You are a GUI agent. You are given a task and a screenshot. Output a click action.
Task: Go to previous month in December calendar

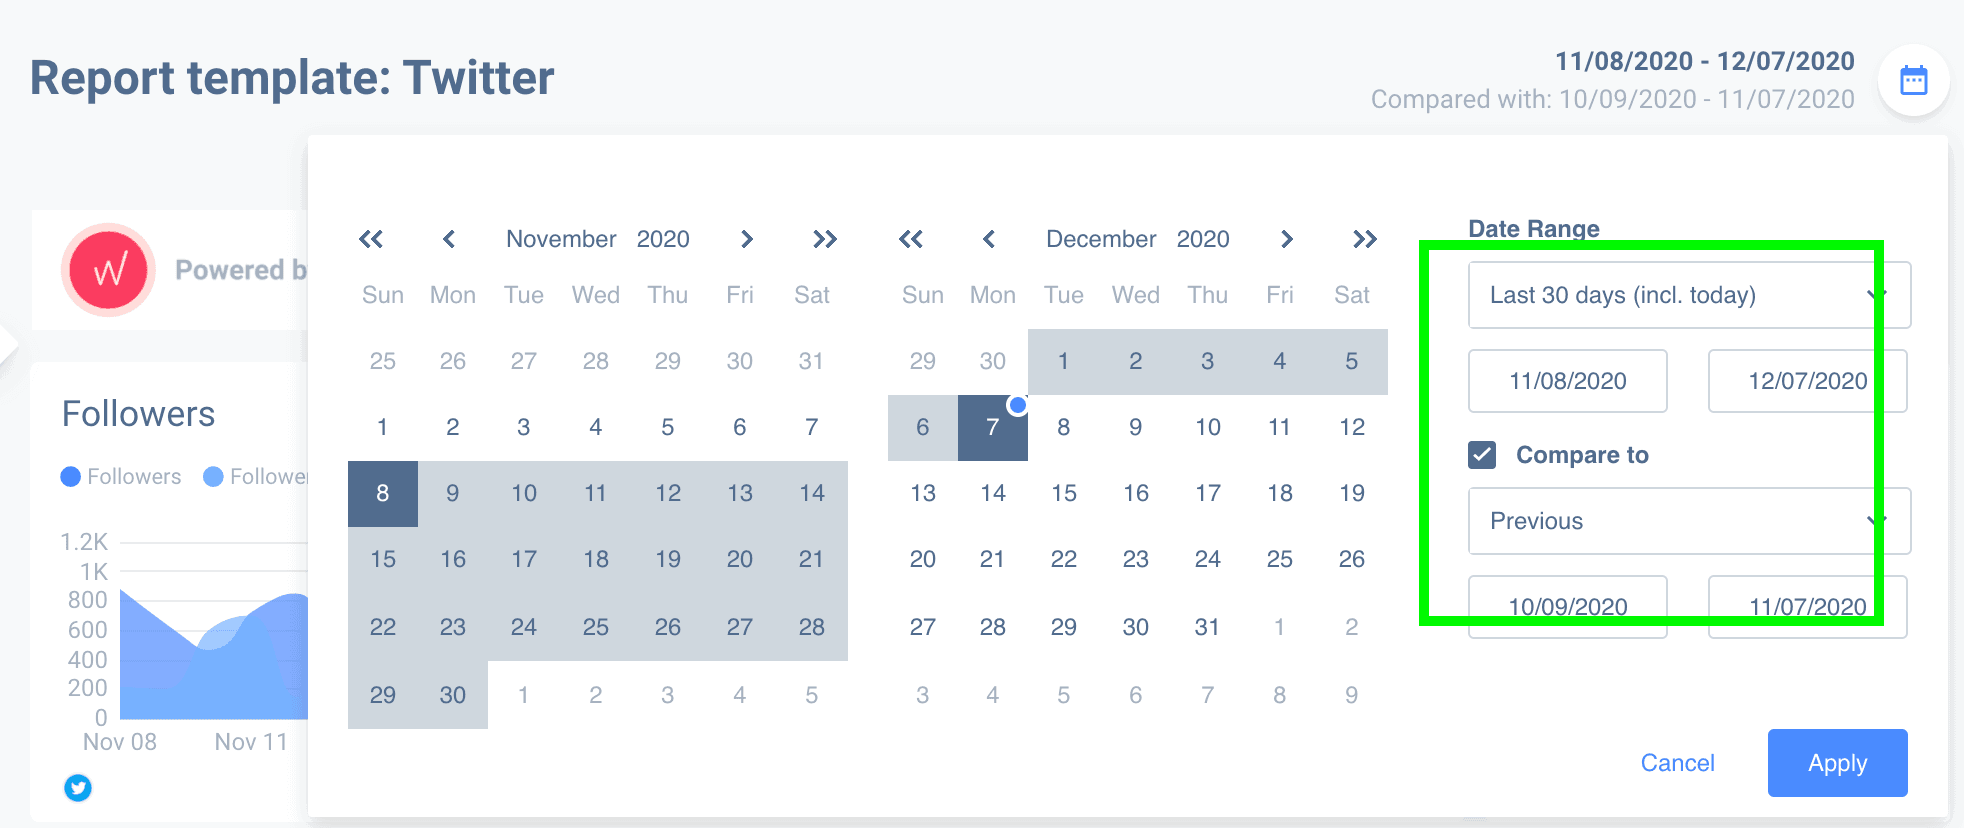989,239
